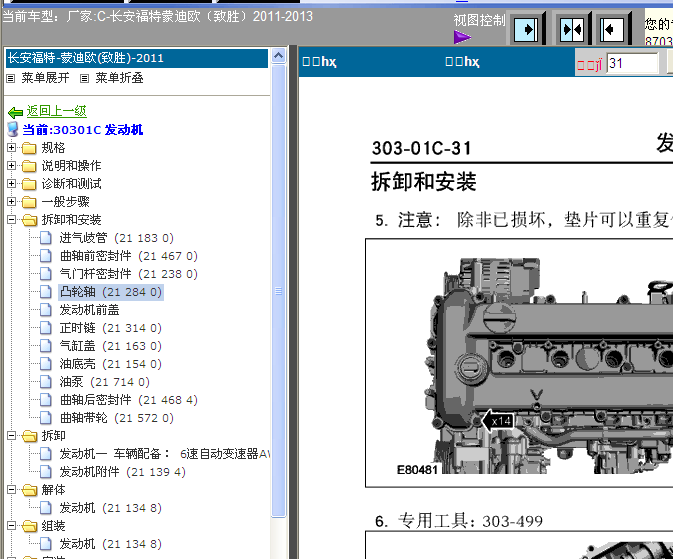
Task: Open 发动机— 车辆配备 6速自动变速器 document
Action: coord(164,454)
